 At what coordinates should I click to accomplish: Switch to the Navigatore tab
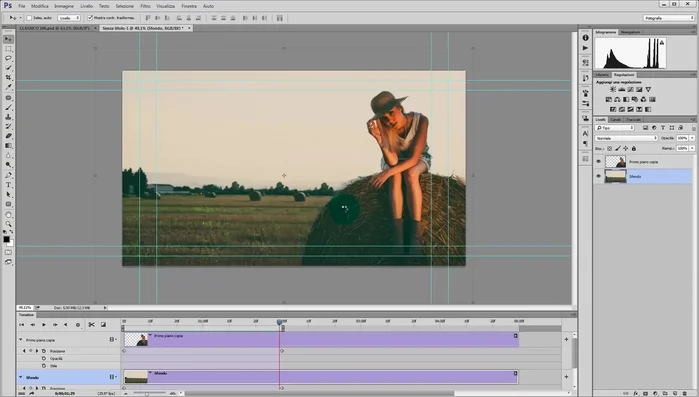[630, 32]
